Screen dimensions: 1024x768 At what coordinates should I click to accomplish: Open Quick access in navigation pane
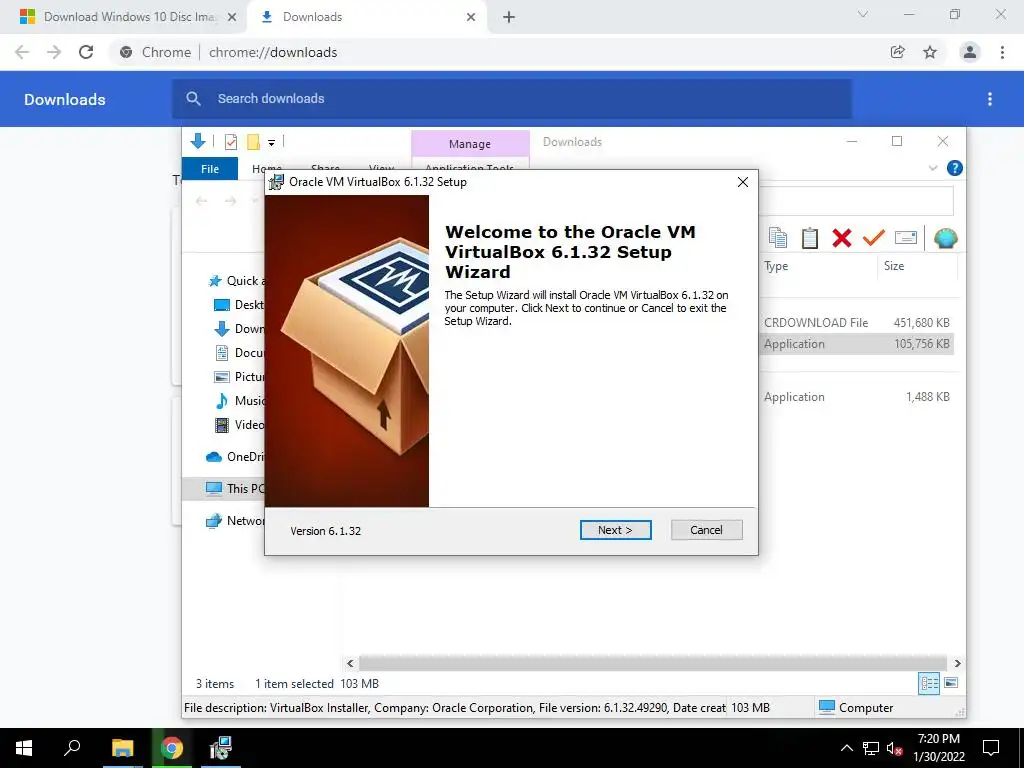pos(236,281)
